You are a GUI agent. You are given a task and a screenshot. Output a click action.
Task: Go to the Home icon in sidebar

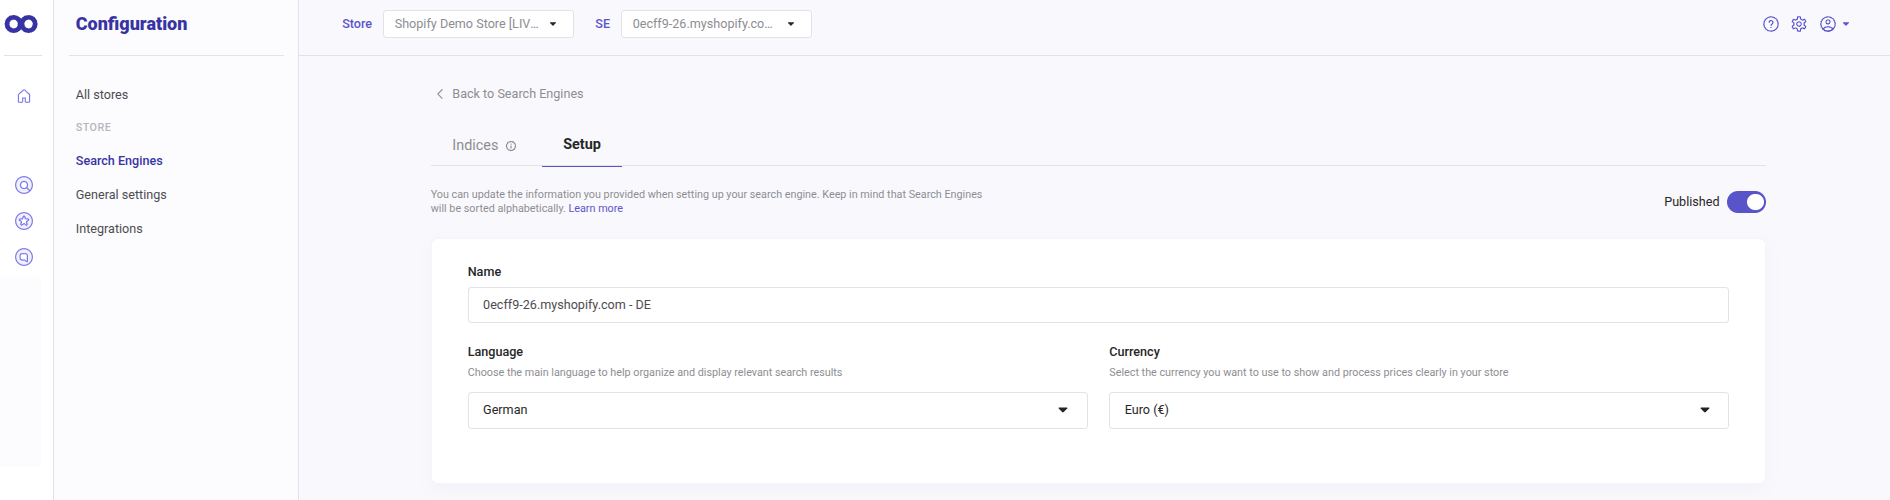point(24,96)
